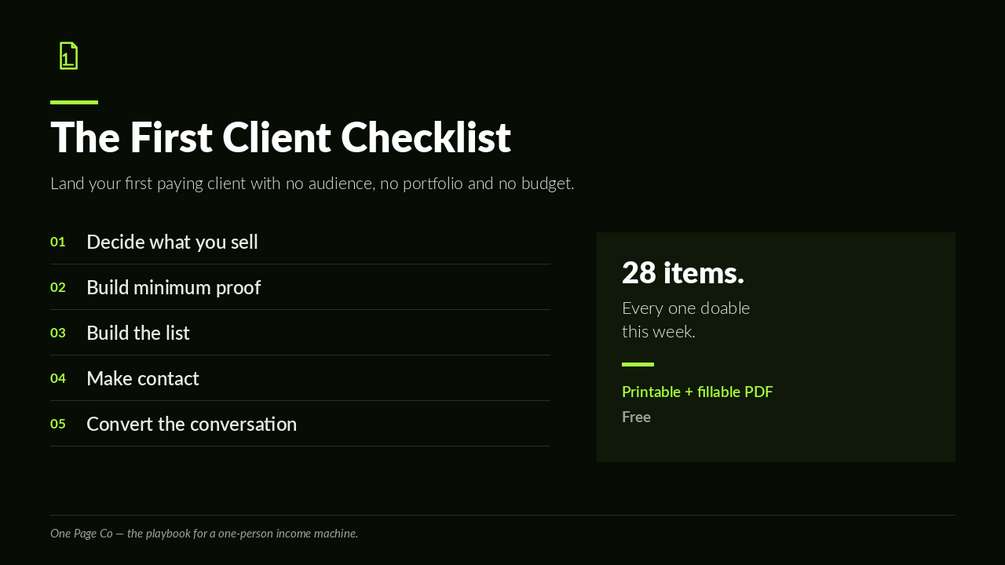Select the 'Every one doable this week' text

(x=686, y=320)
